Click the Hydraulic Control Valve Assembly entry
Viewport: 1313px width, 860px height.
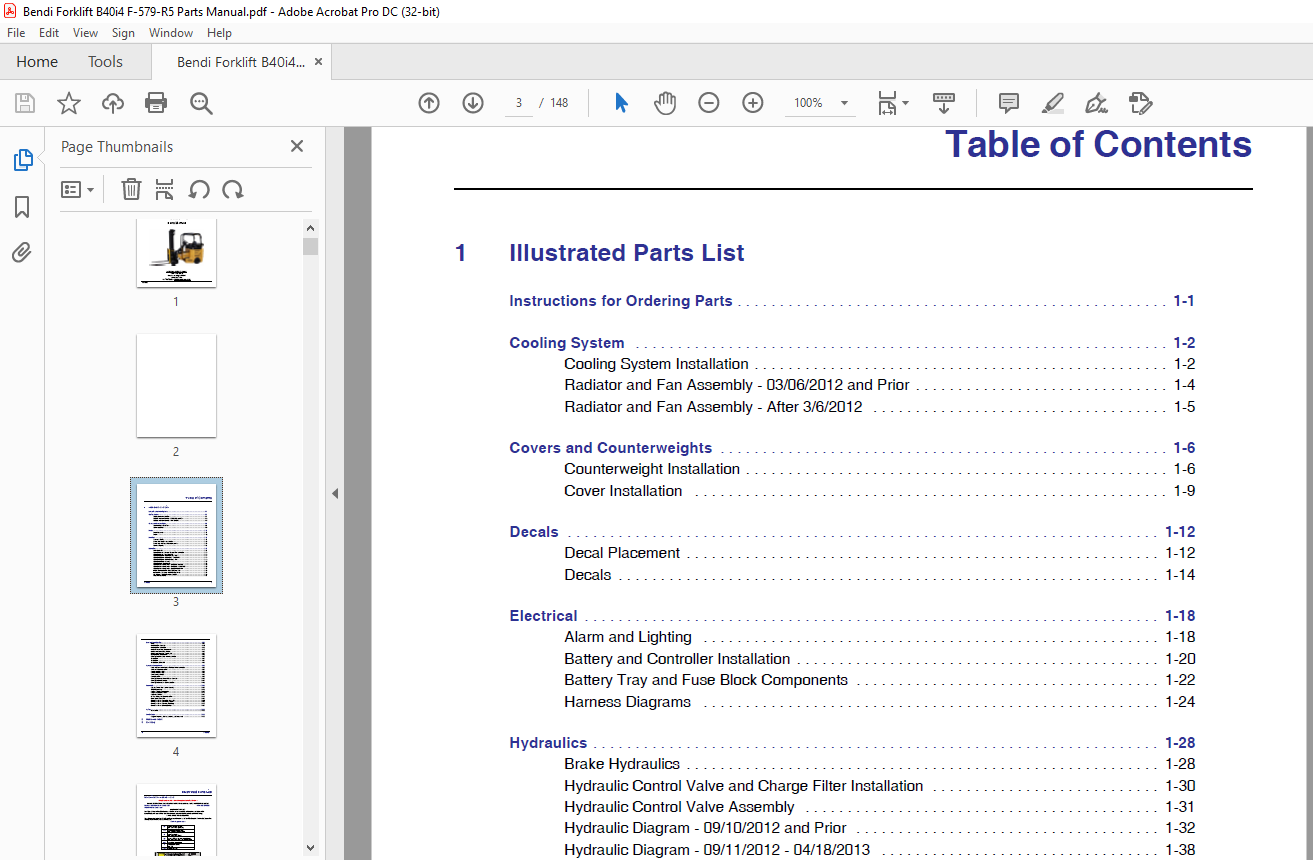(679, 807)
